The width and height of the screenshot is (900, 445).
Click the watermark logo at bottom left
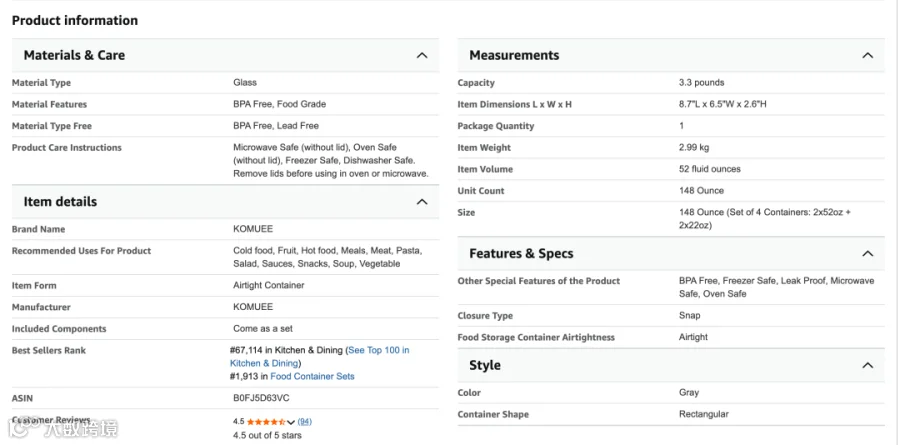64,429
